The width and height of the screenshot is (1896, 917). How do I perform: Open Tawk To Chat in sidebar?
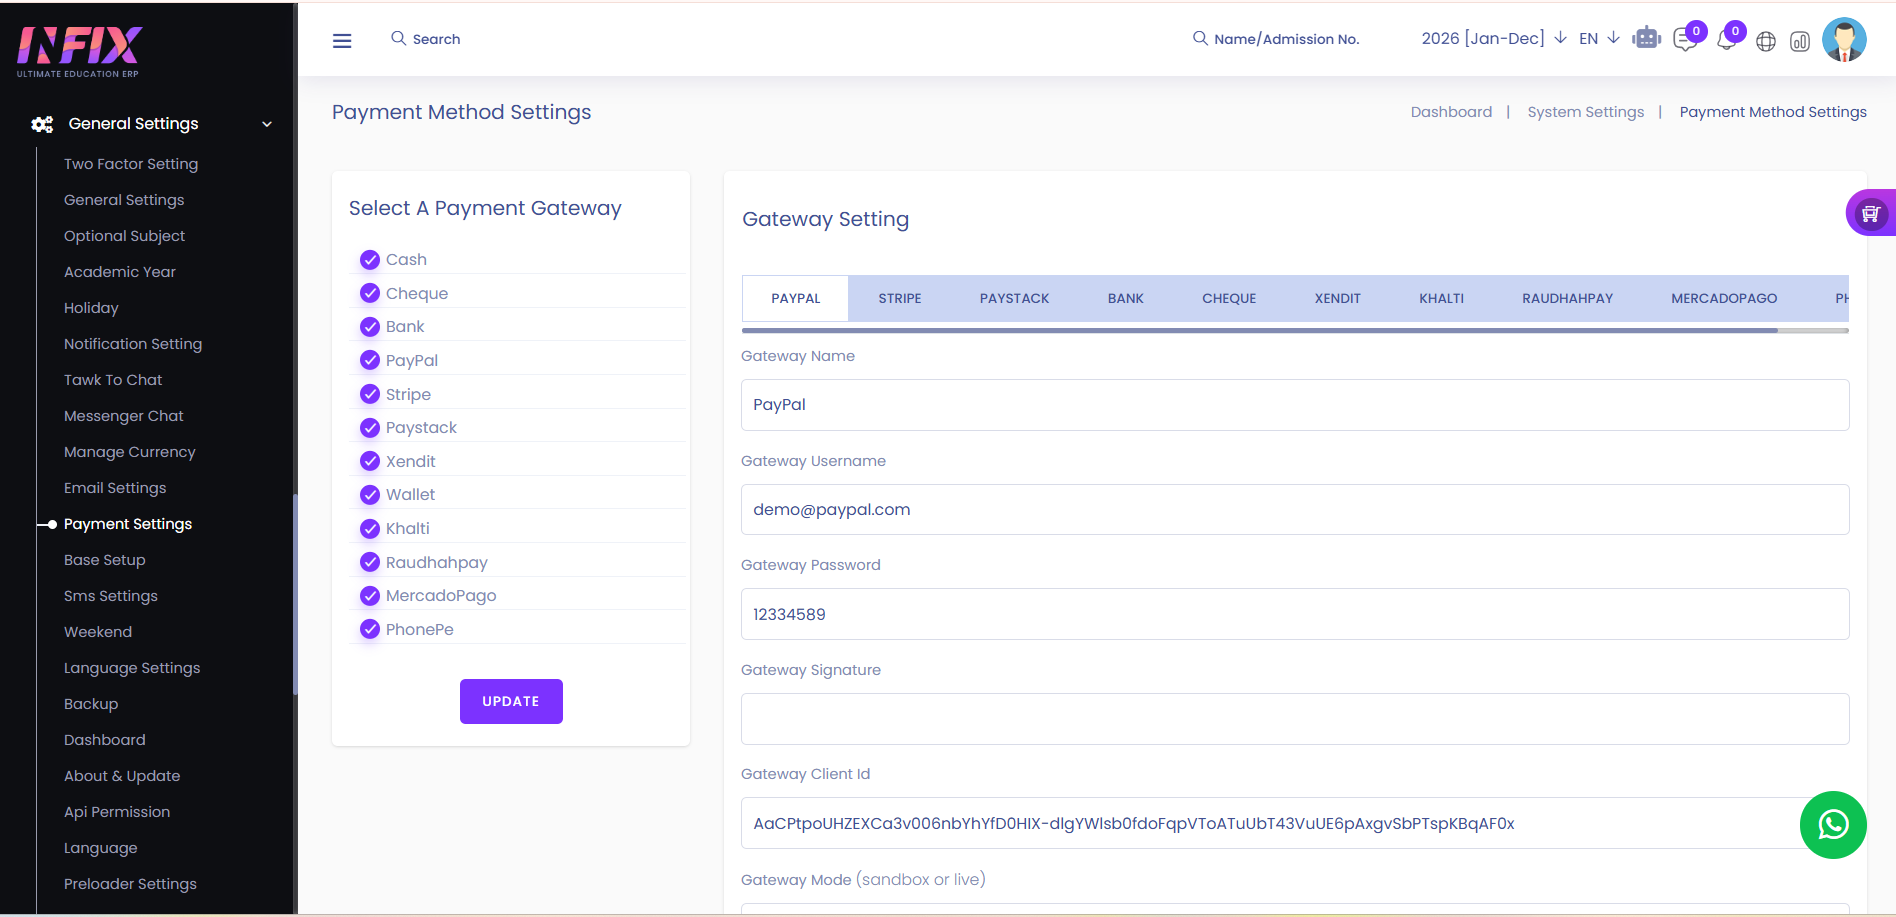click(x=113, y=380)
